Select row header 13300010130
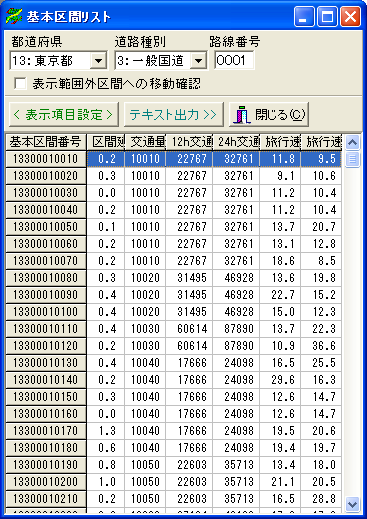Viewport: 367px width, 519px height. coord(46,363)
